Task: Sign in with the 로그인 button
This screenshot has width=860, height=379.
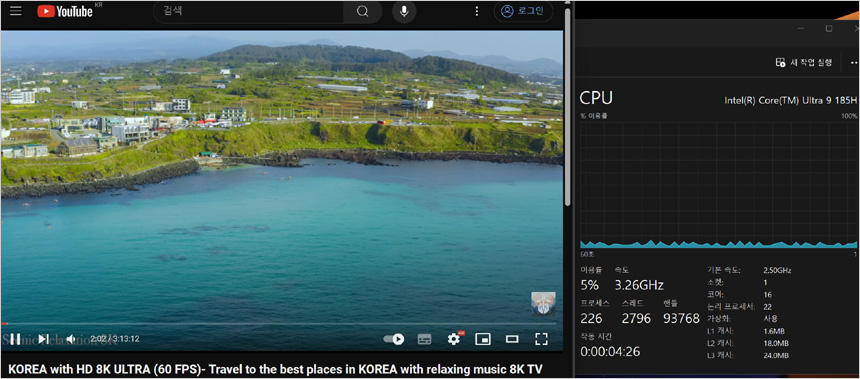Action: point(523,11)
